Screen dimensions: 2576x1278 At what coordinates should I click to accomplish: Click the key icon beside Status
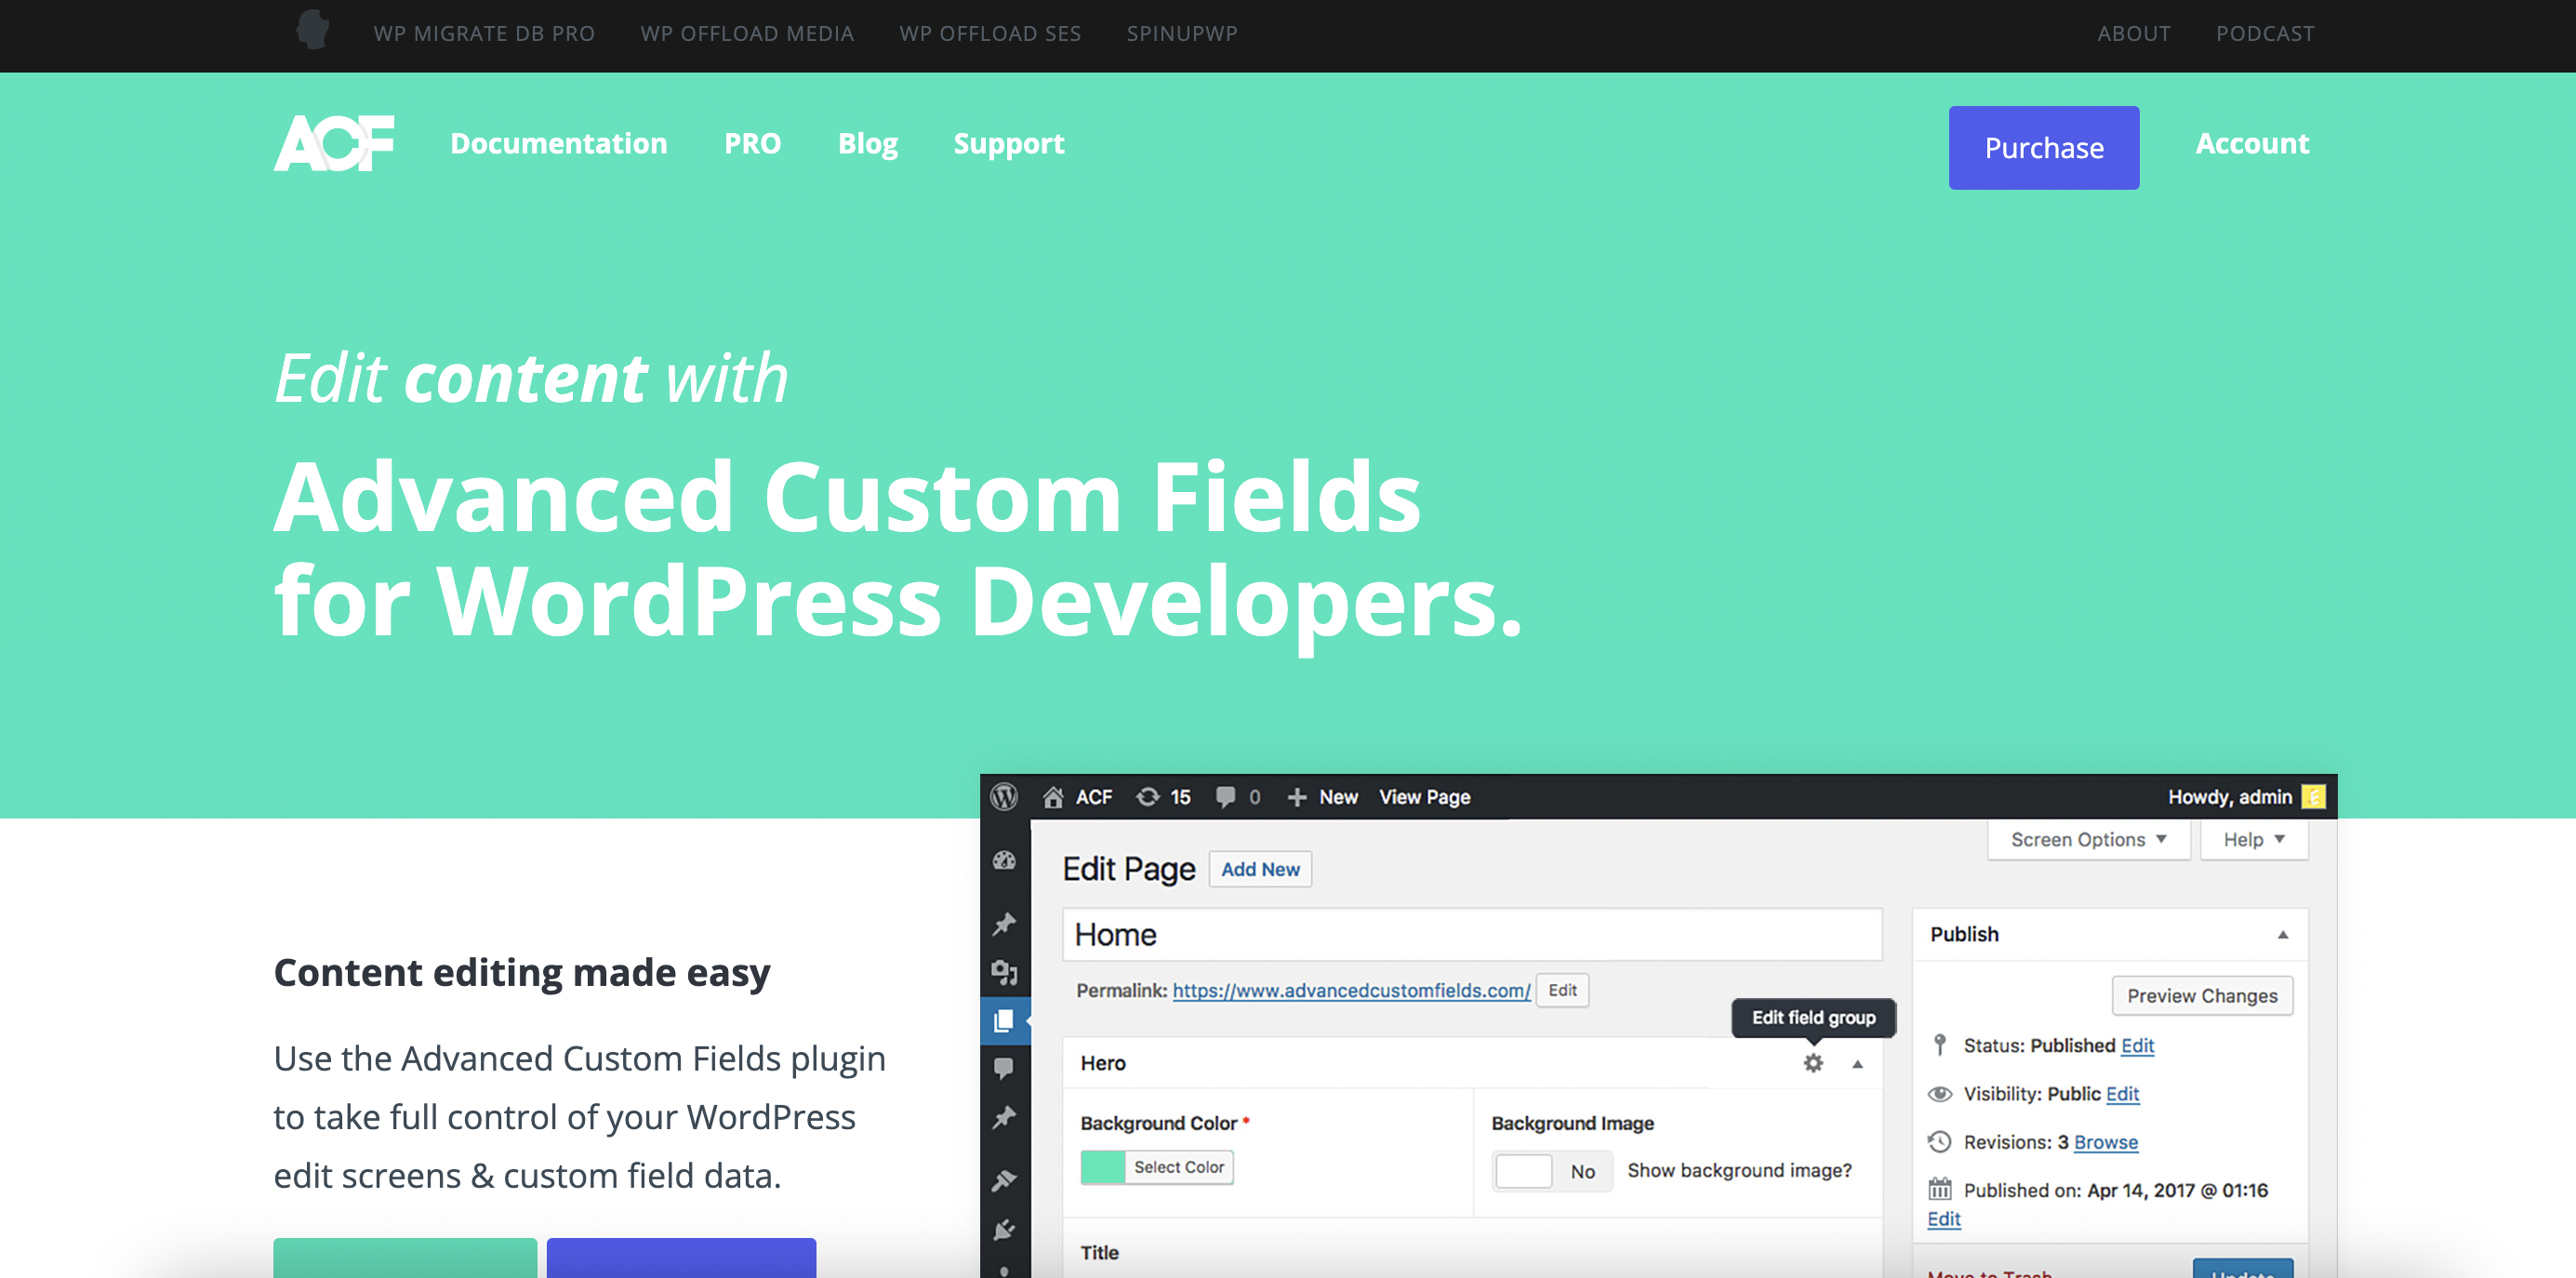[1940, 1045]
